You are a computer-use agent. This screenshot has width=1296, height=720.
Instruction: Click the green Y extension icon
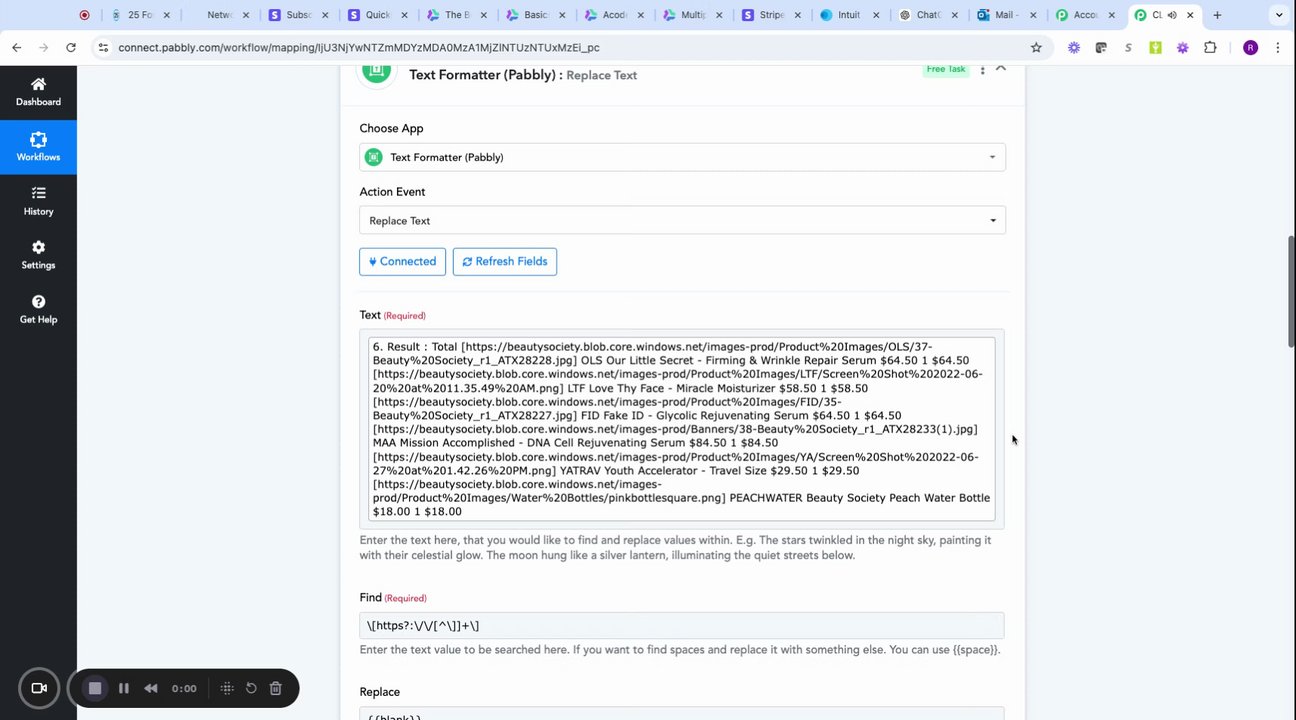pyautogui.click(x=1155, y=47)
